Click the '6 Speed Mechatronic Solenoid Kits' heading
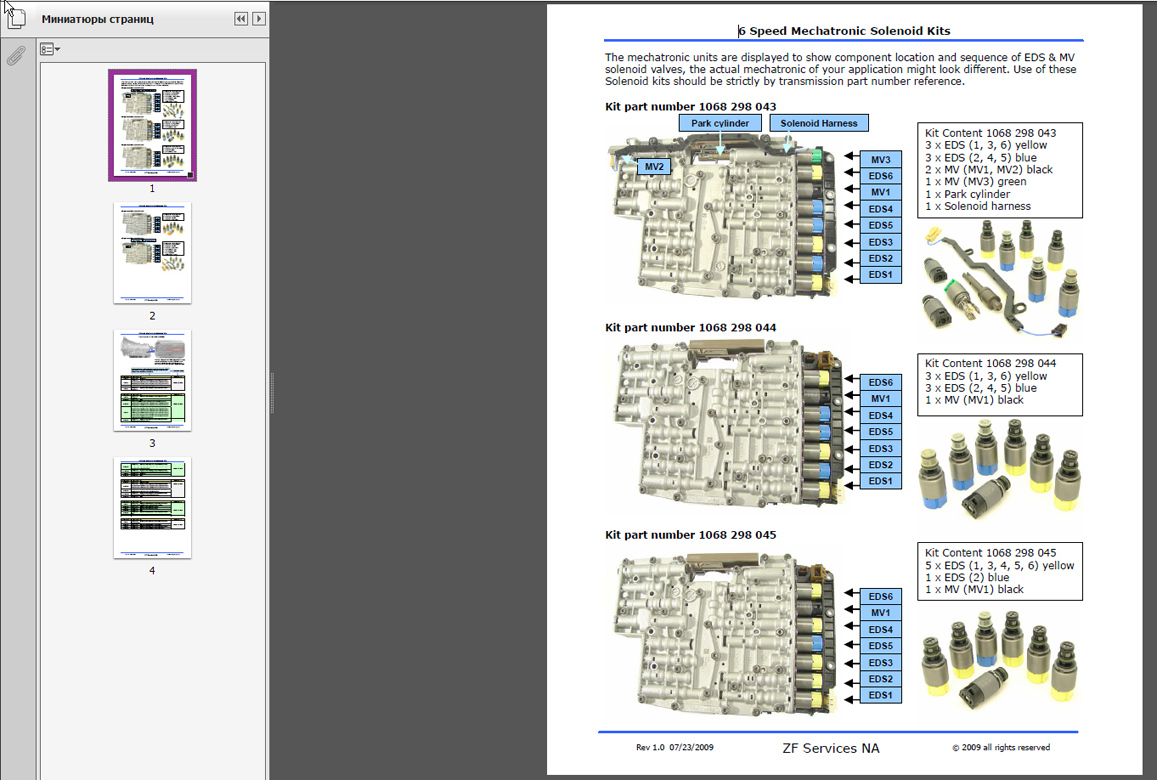 point(843,31)
